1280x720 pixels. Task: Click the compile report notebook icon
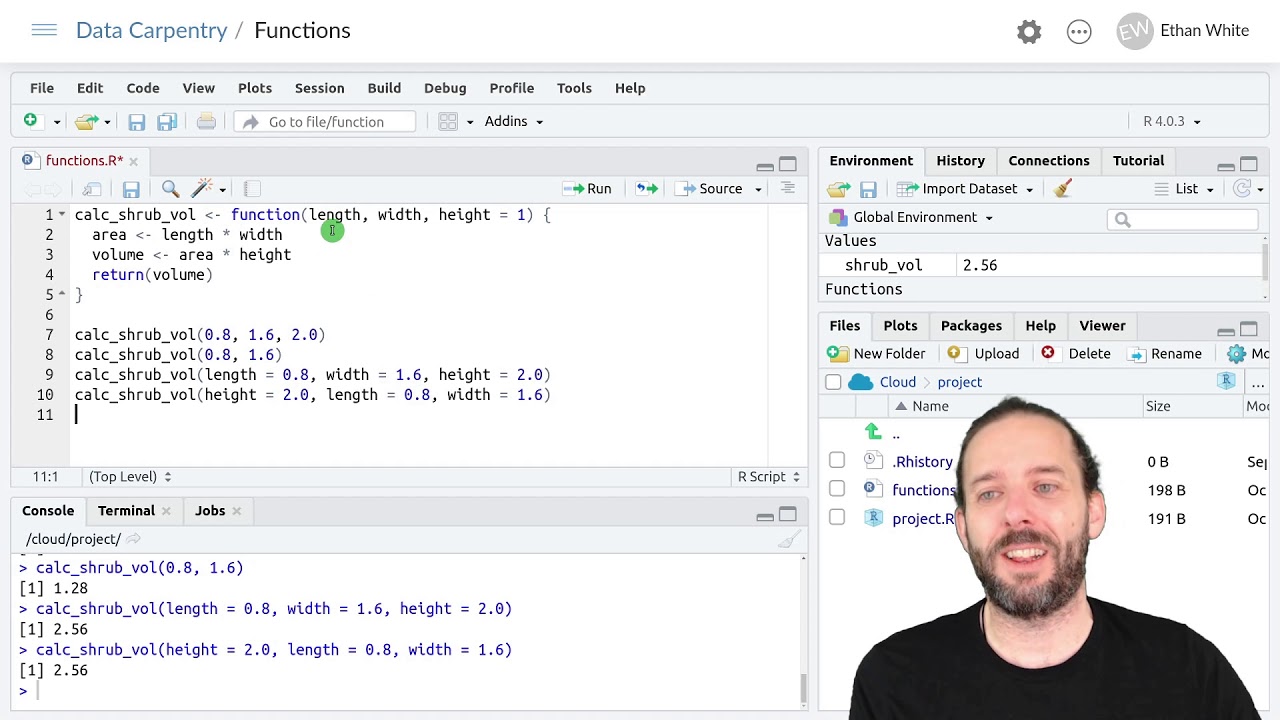(252, 188)
